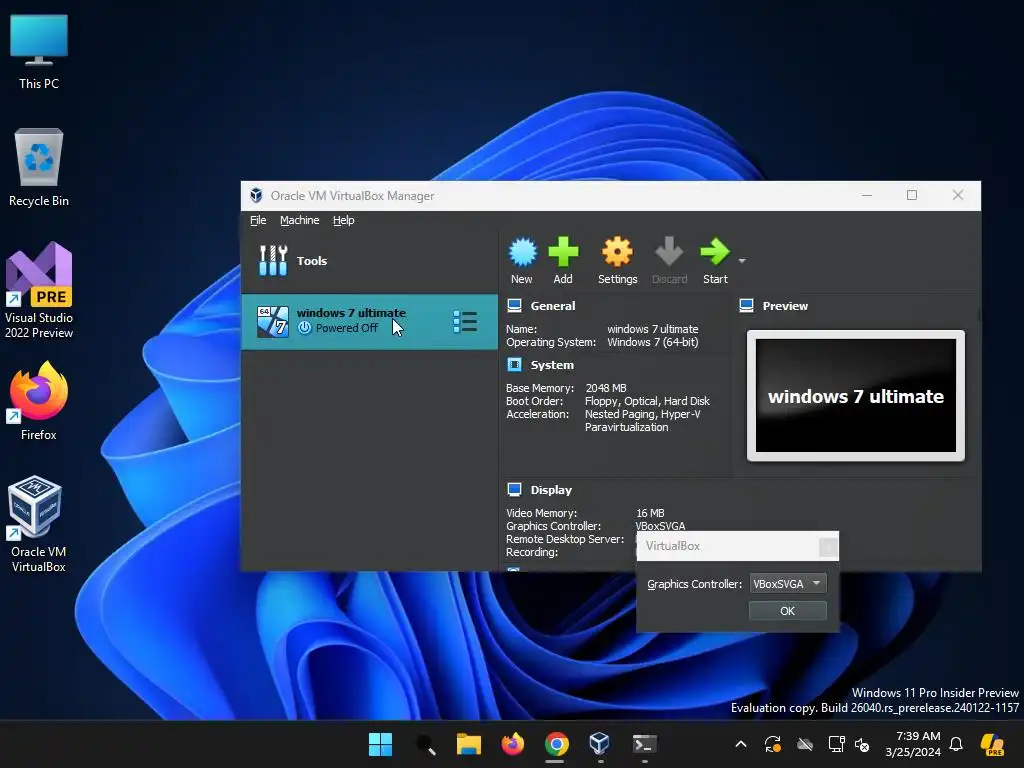Open taskbar Search
Image resolution: width=1024 pixels, height=768 pixels.
[425, 744]
